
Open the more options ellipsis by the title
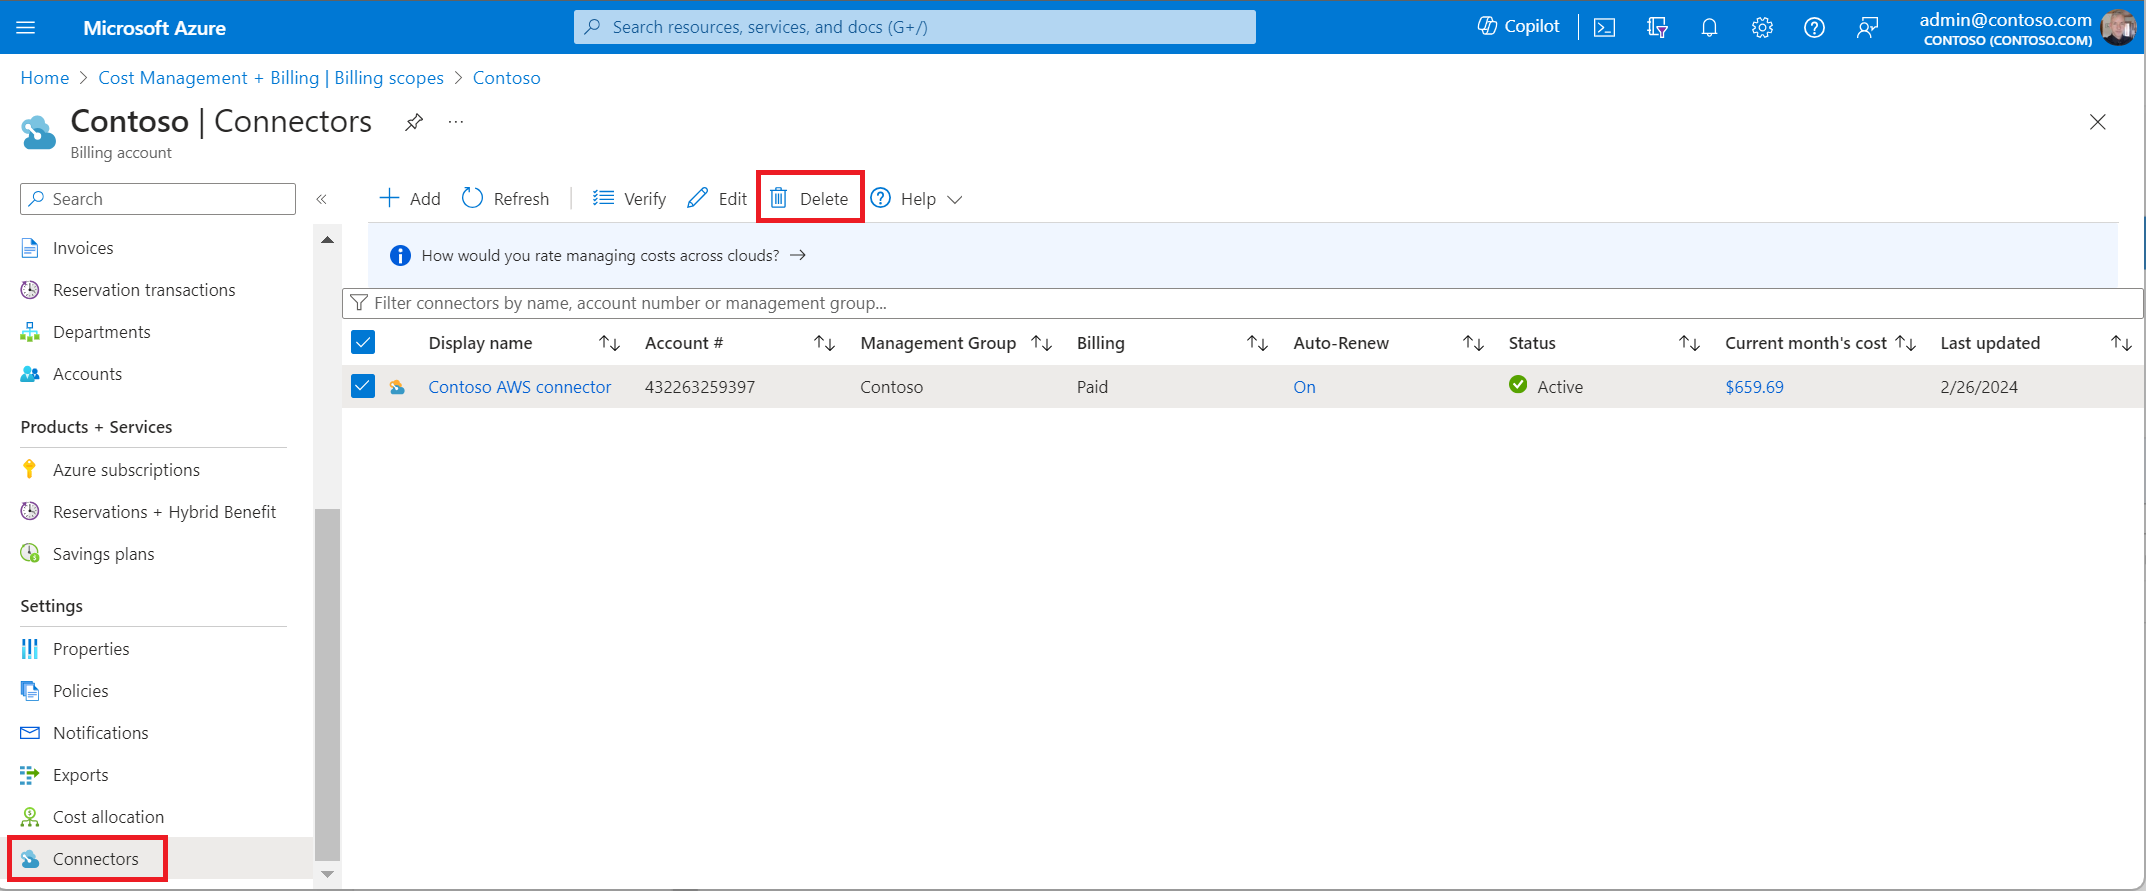coord(456,122)
